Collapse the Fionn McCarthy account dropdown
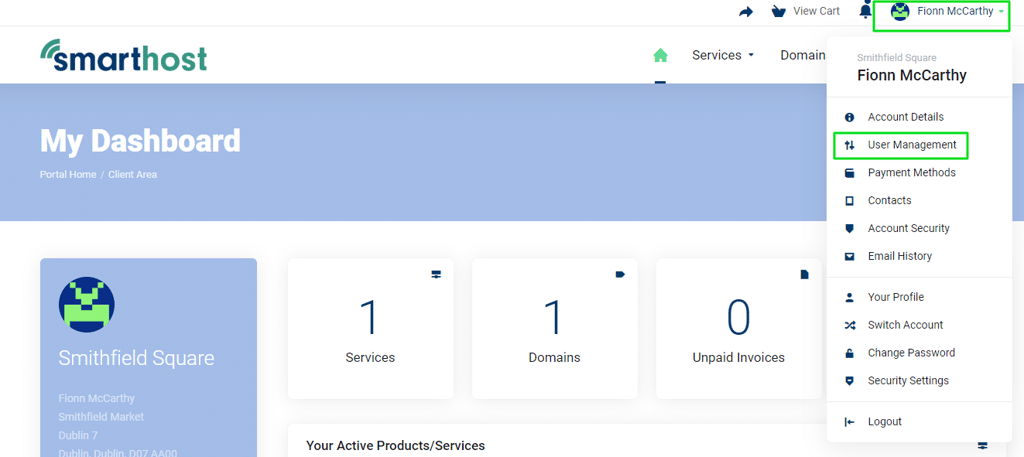 coord(941,11)
